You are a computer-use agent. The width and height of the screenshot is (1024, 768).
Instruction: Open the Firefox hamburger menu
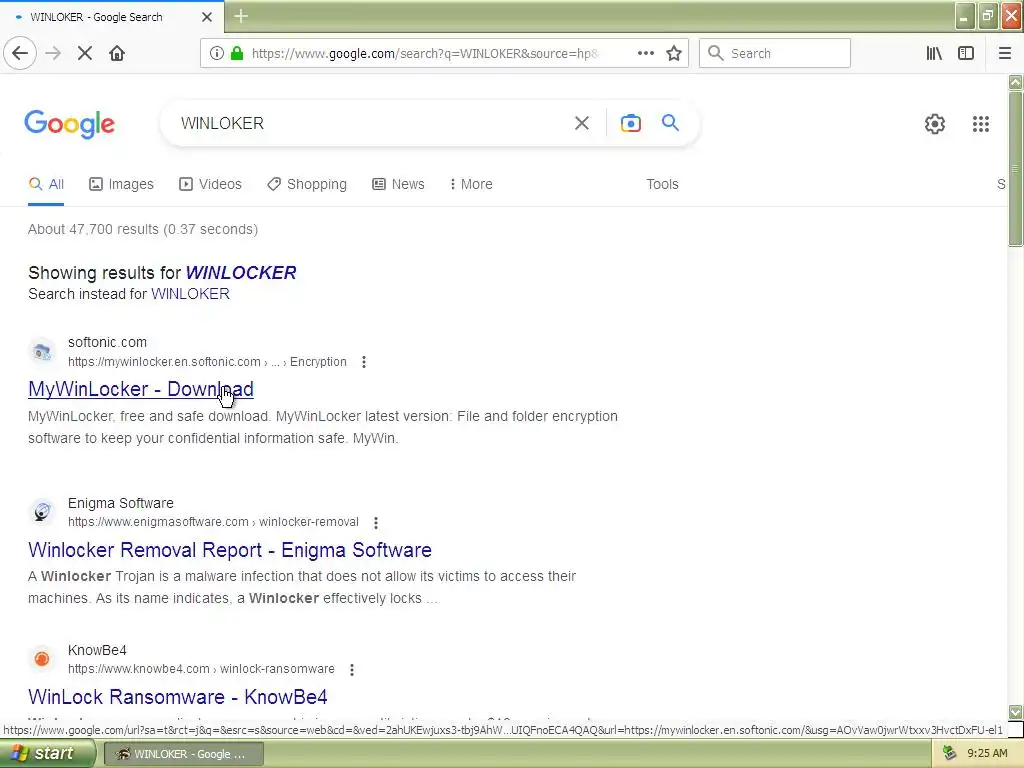click(x=1005, y=53)
